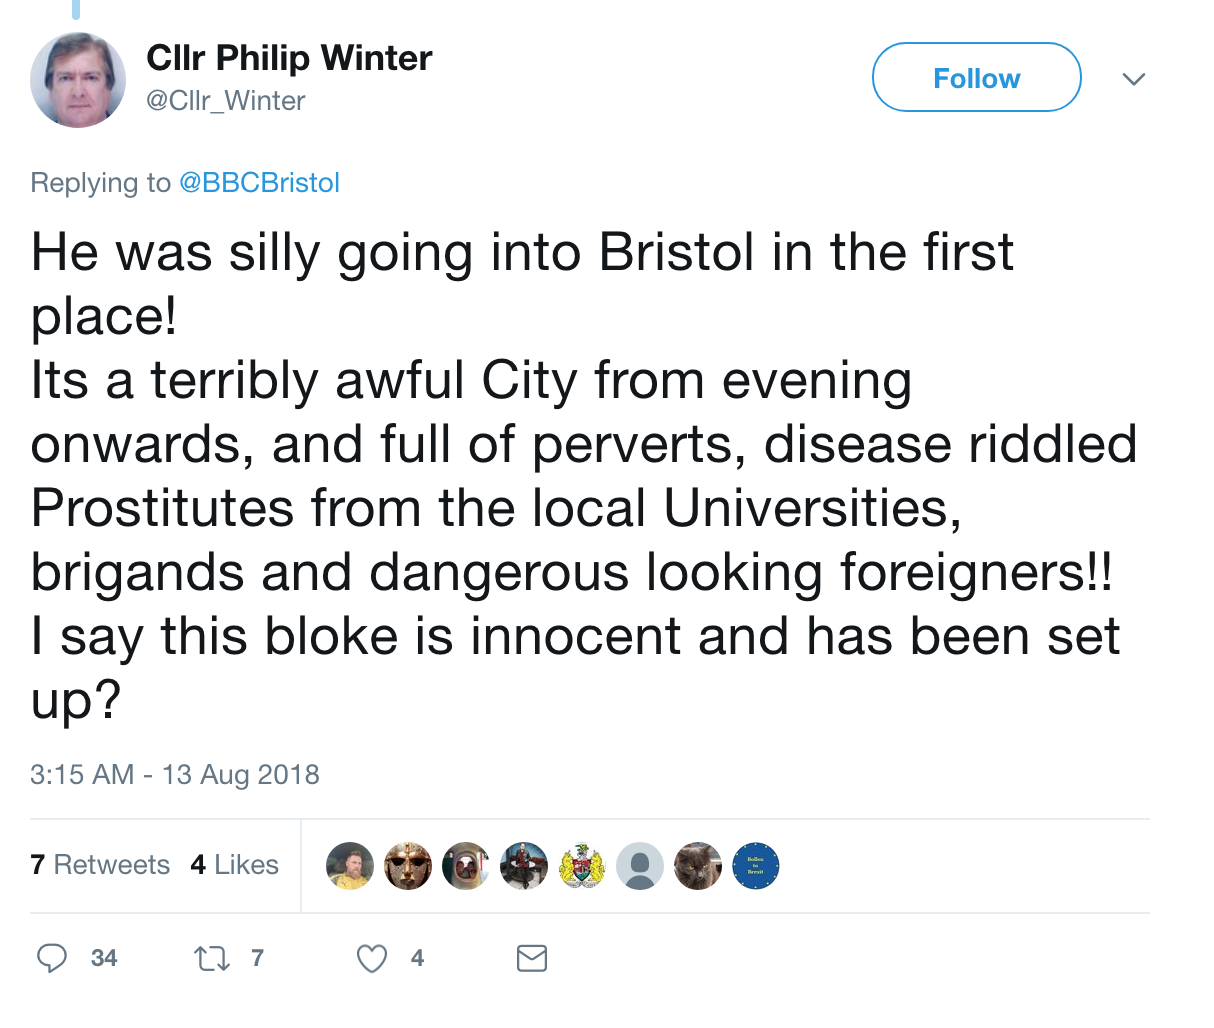Like the tweet with the heart icon
1214x1028 pixels.
tap(372, 958)
